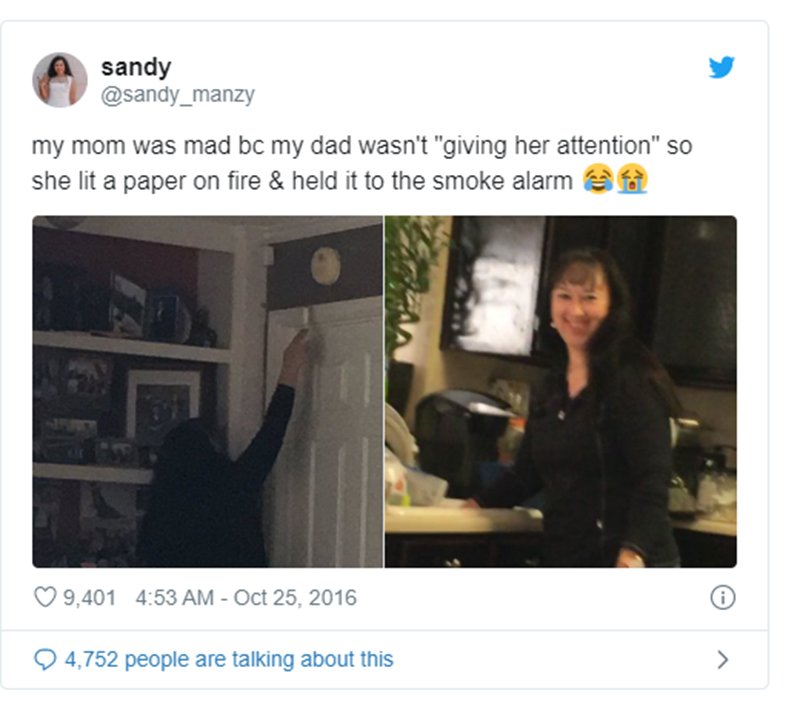Click the 9,401 likes count

coord(89,597)
